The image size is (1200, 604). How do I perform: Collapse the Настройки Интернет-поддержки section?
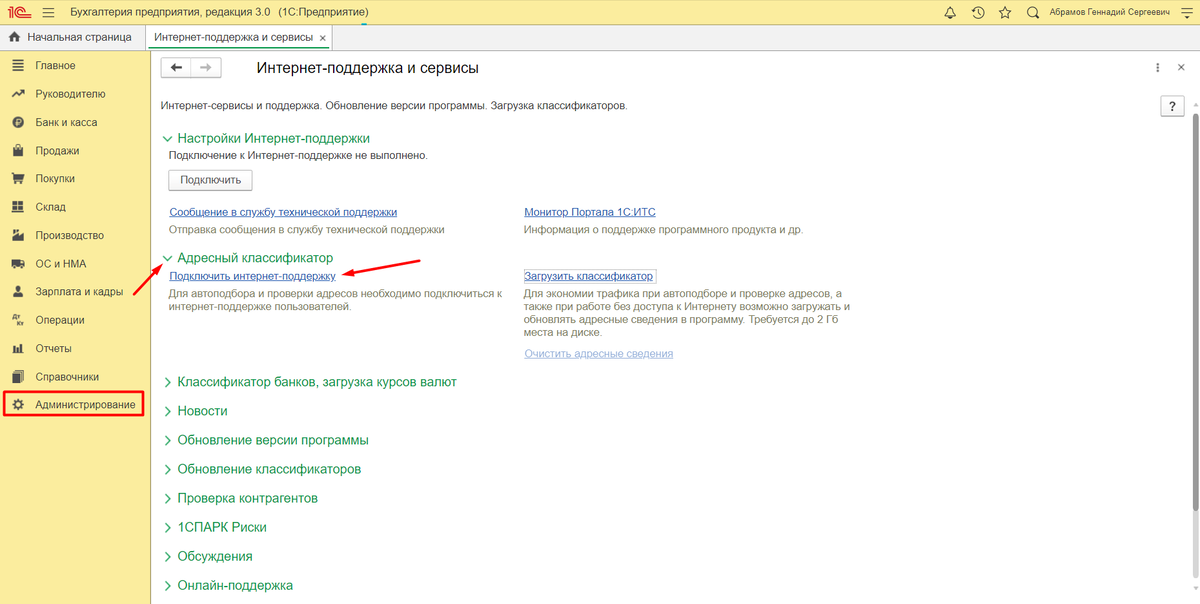[167, 139]
